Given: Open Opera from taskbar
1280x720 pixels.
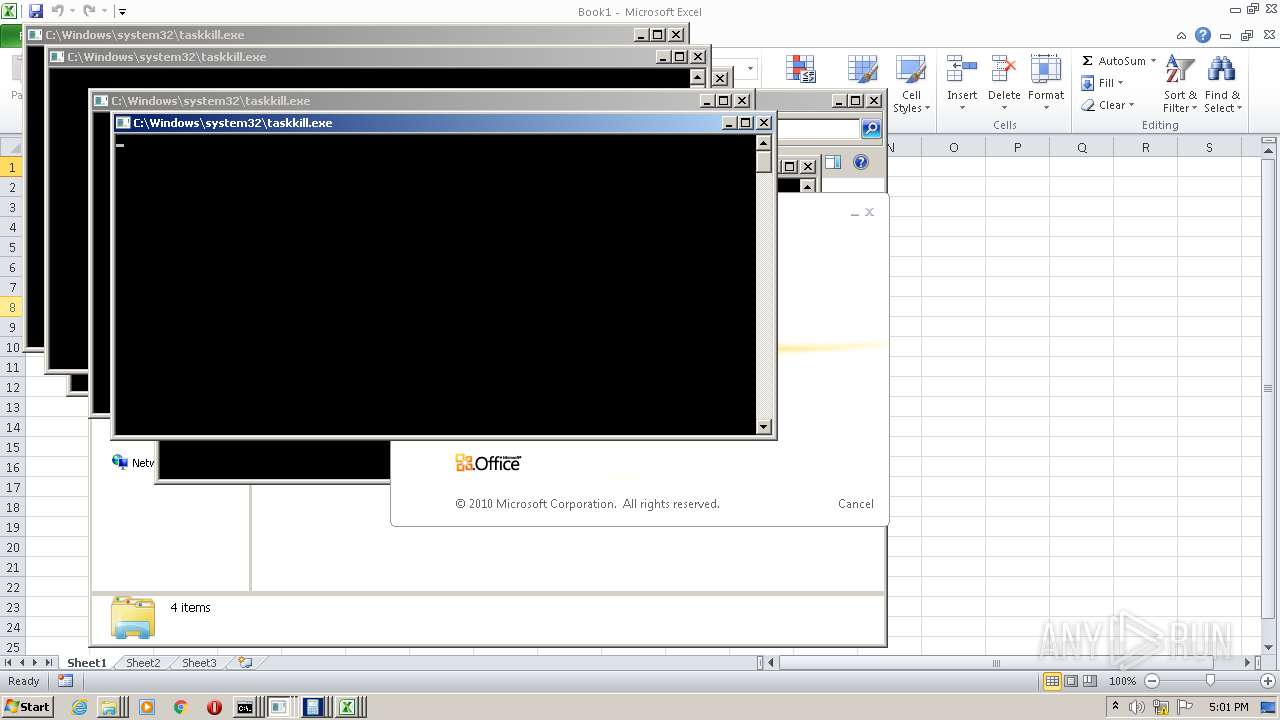Looking at the screenshot, I should 214,707.
